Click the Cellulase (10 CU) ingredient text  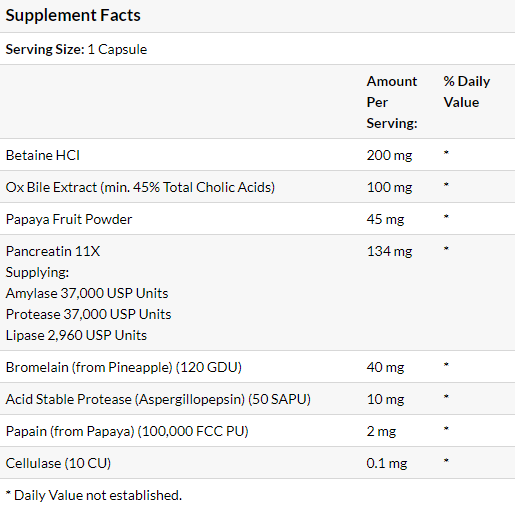pos(58,463)
